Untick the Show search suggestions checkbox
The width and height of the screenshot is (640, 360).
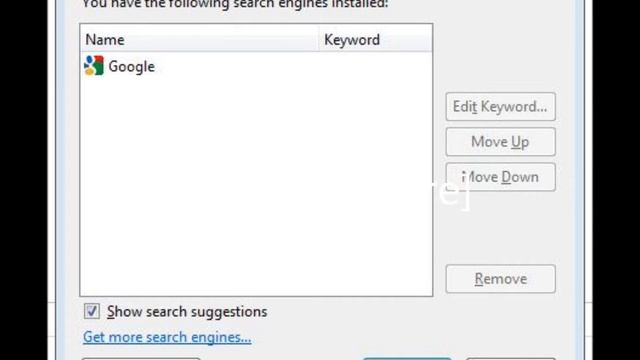(x=92, y=311)
